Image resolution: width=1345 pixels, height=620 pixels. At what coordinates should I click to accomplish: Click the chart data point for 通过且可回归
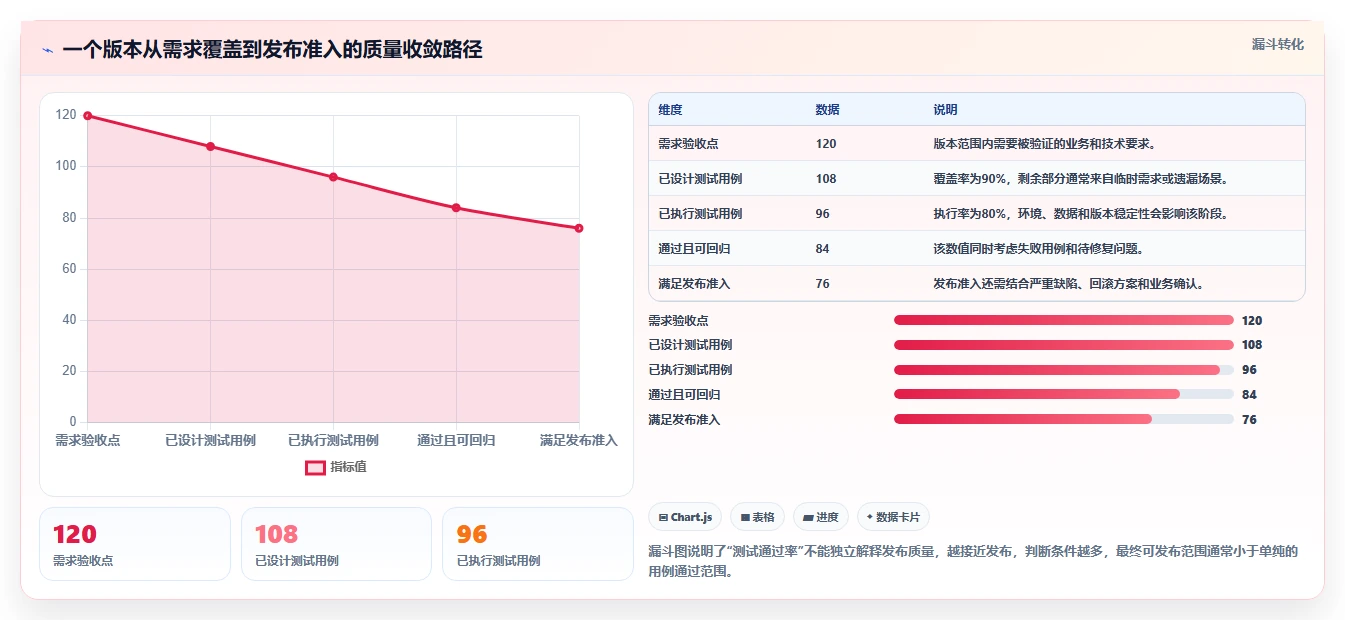click(456, 208)
